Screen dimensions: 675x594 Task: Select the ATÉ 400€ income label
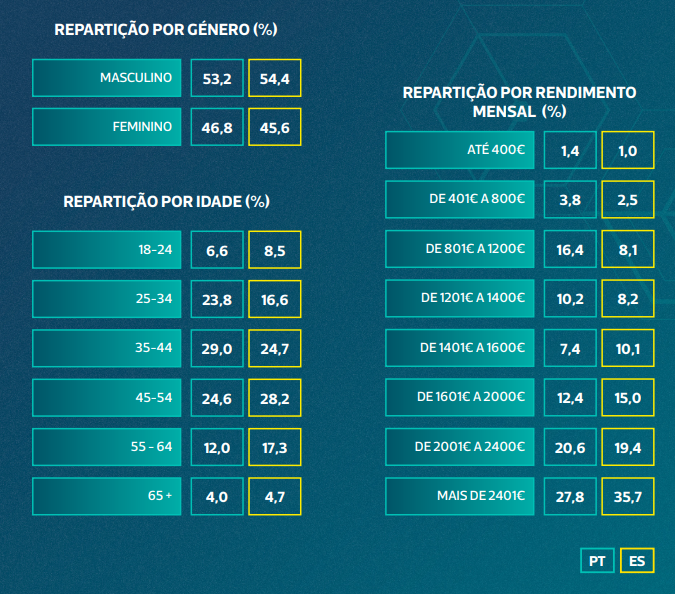coord(460,150)
